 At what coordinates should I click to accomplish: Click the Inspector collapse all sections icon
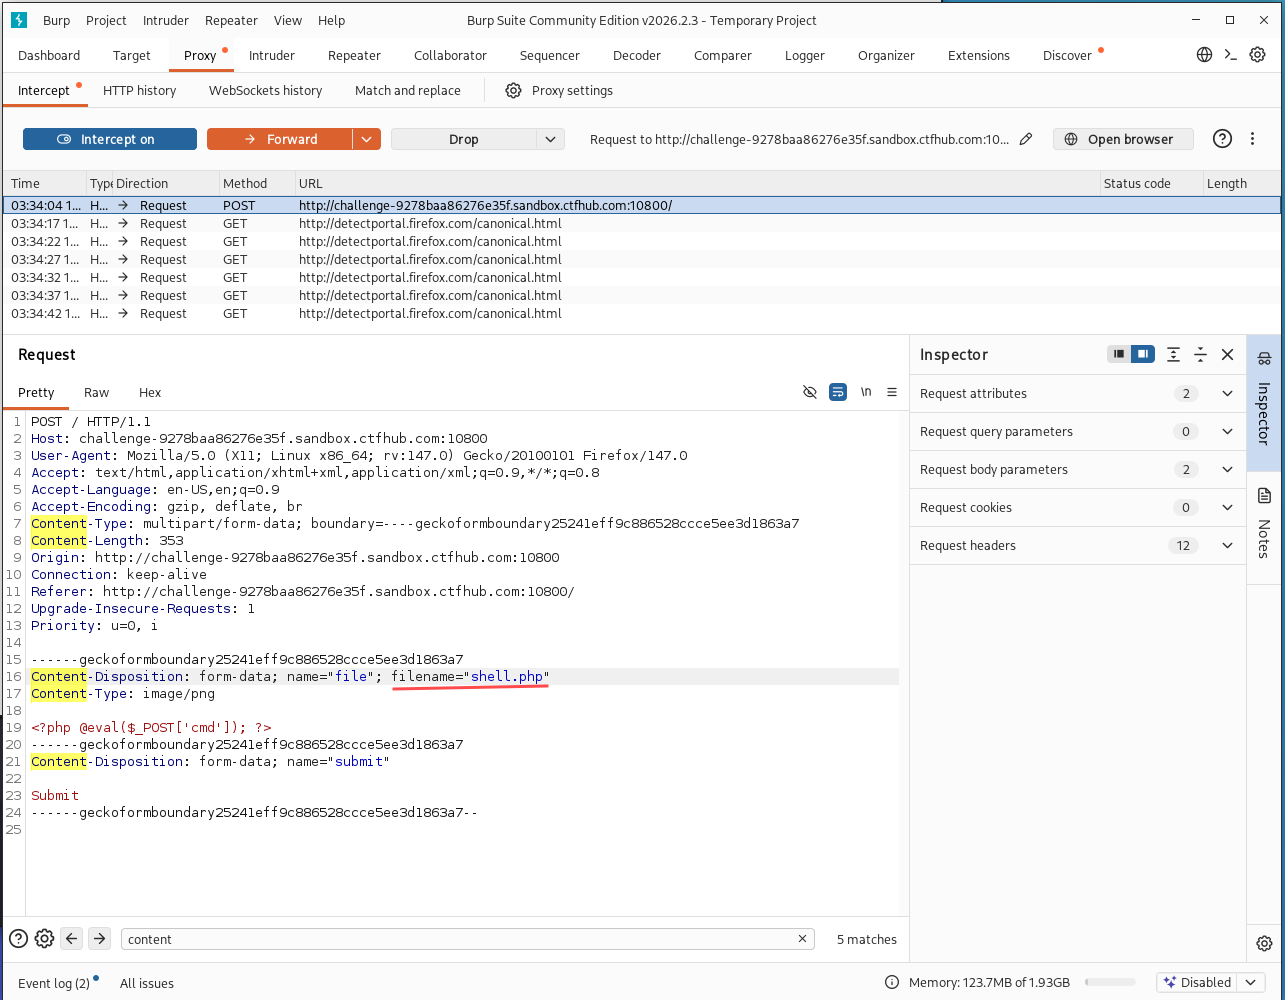[1200, 354]
